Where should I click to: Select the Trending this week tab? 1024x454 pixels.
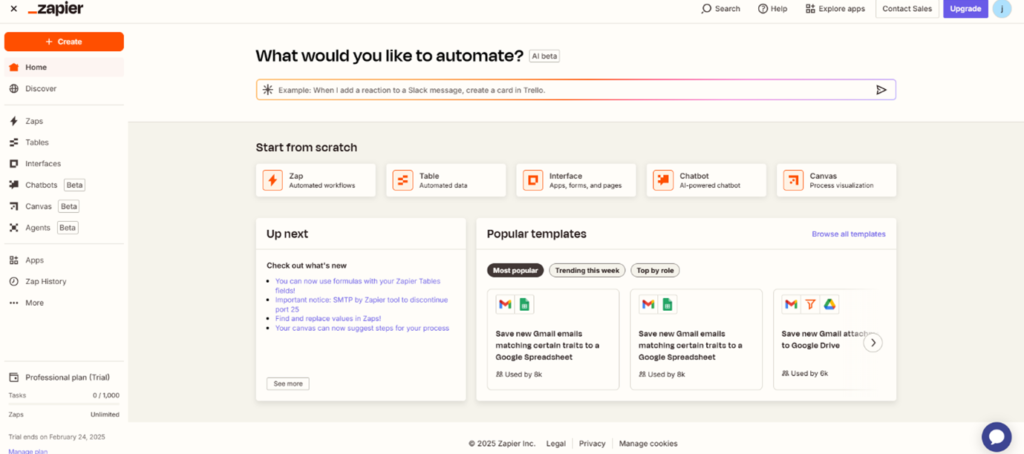click(587, 270)
